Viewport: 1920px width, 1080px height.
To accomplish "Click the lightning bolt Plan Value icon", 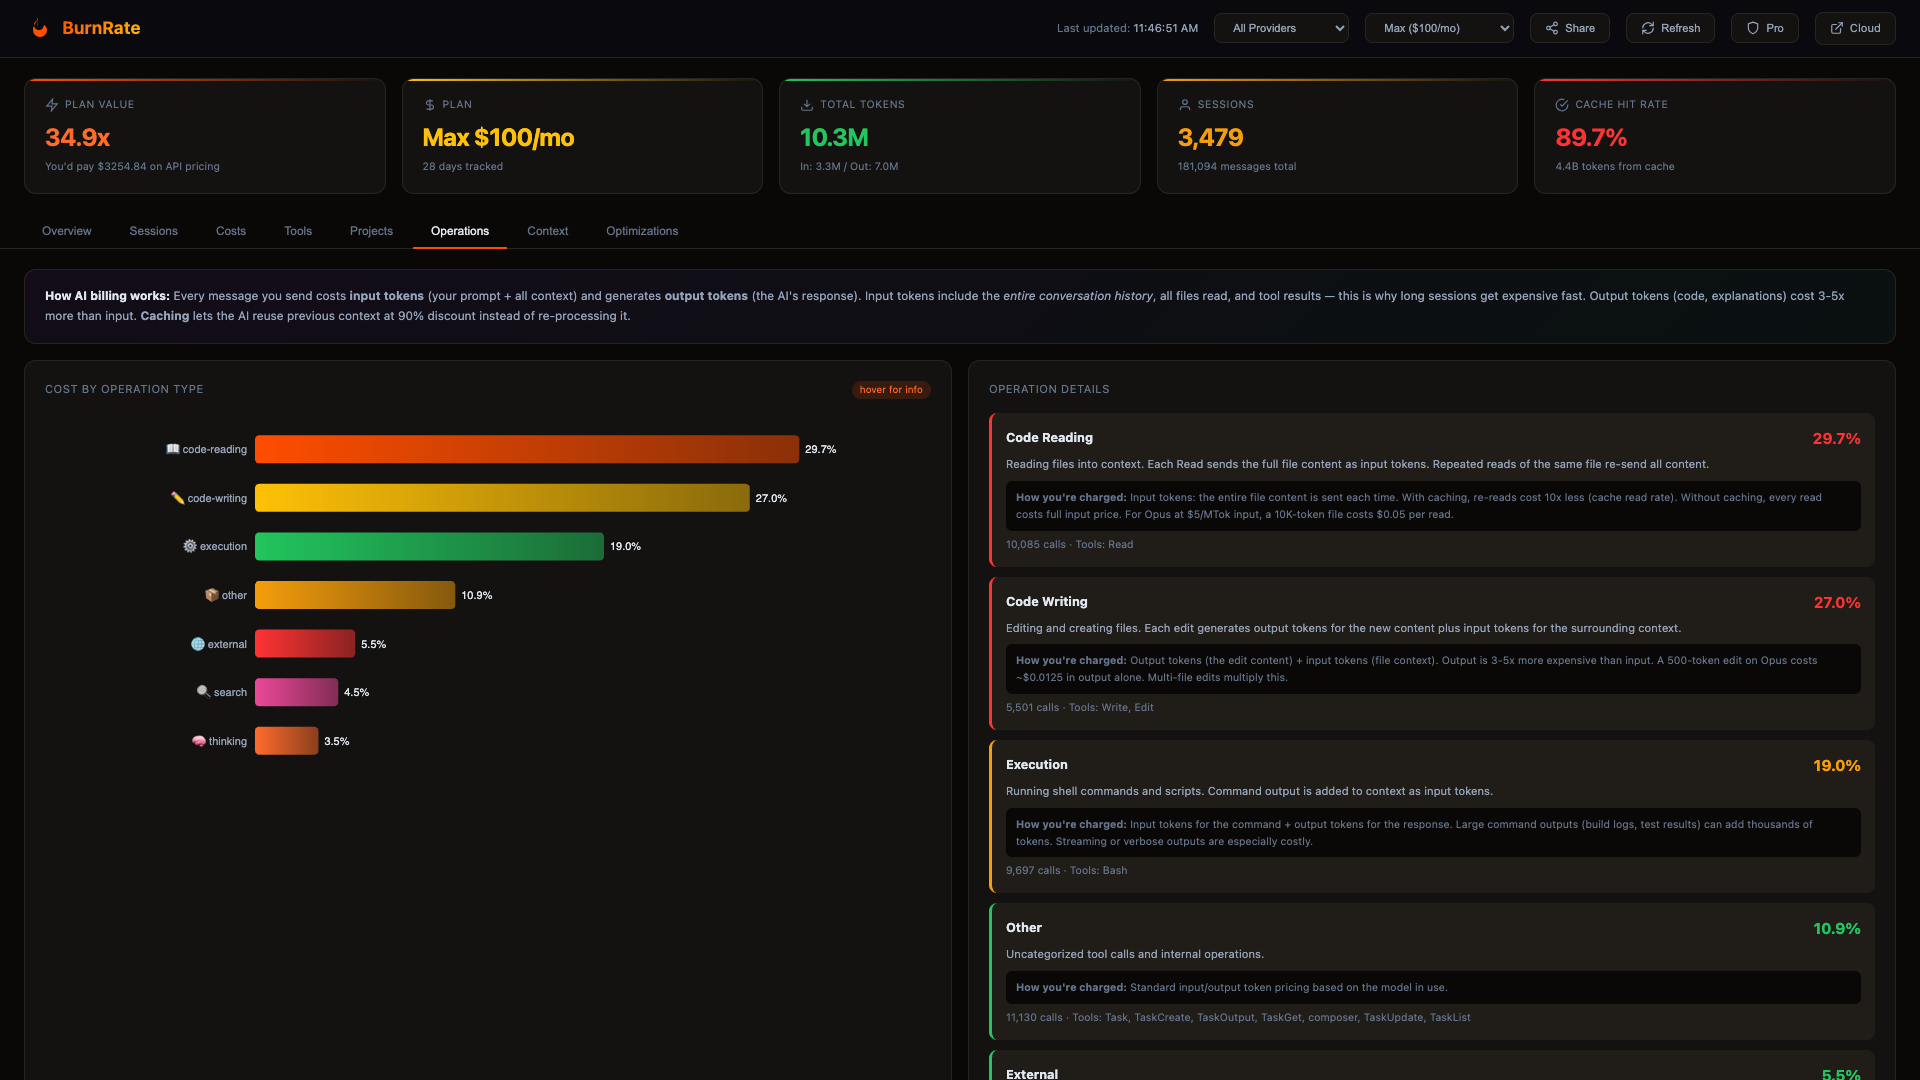I will tap(52, 105).
